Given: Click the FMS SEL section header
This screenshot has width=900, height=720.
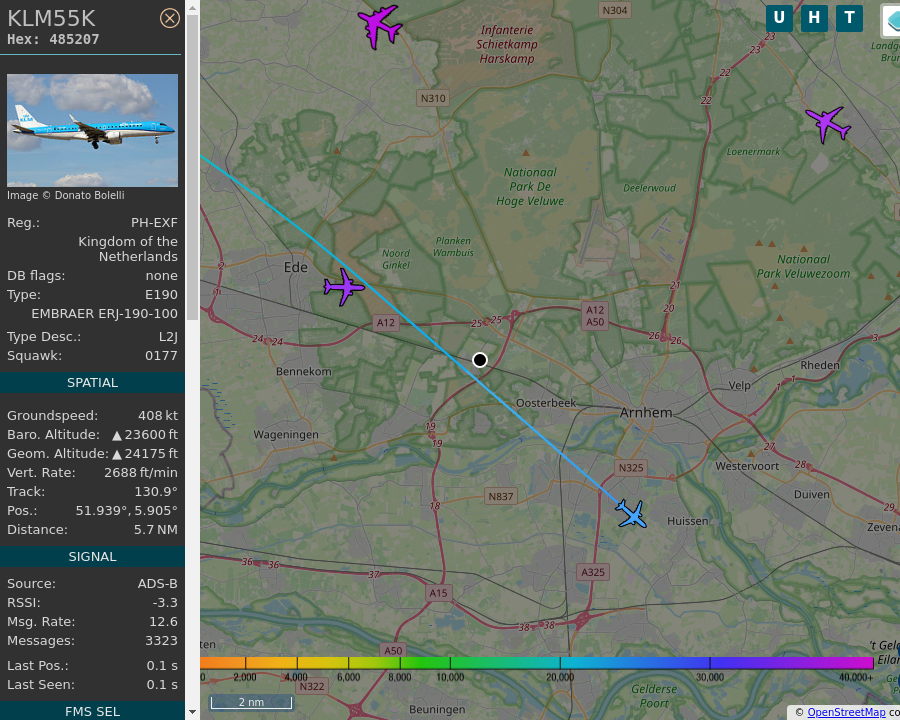Looking at the screenshot, I should coord(92,711).
